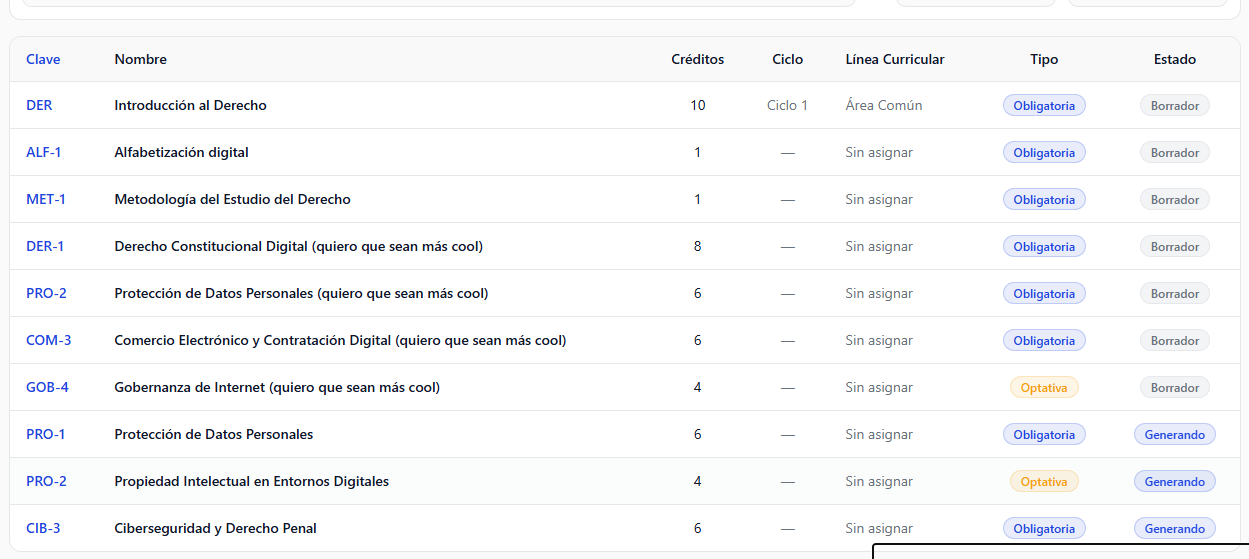Viewport: 1249px width, 559px height.
Task: Click the Créditos column header
Action: pos(698,59)
